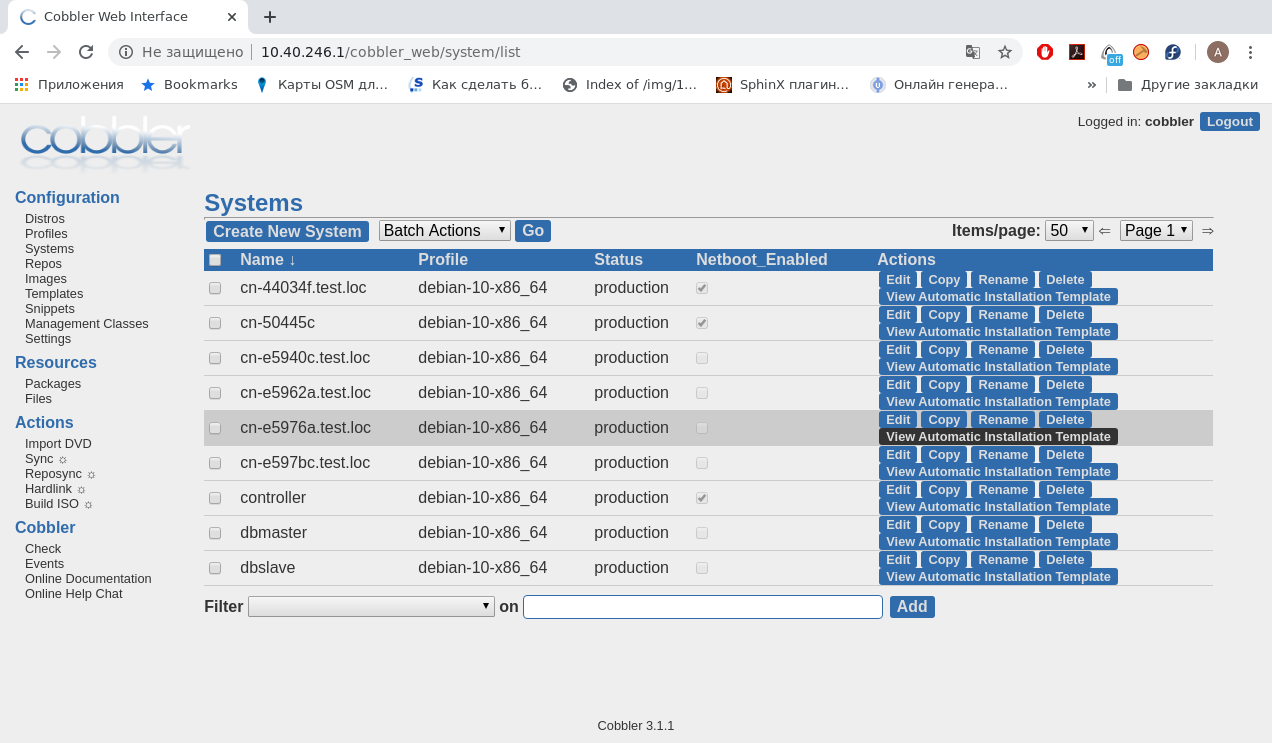Click the bookmark star in address bar

click(1005, 52)
